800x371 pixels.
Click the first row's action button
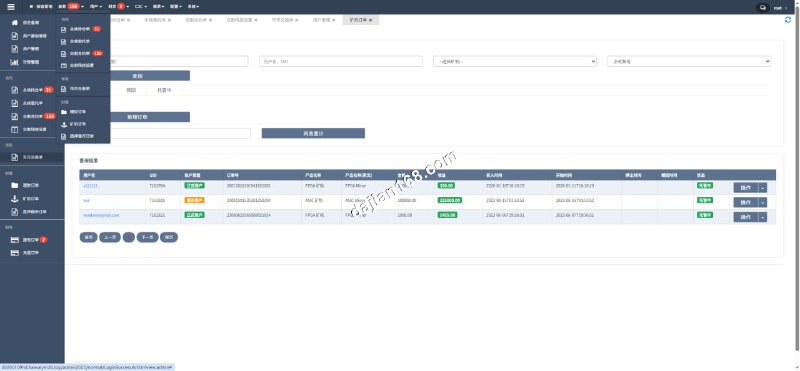pyautogui.click(x=745, y=188)
